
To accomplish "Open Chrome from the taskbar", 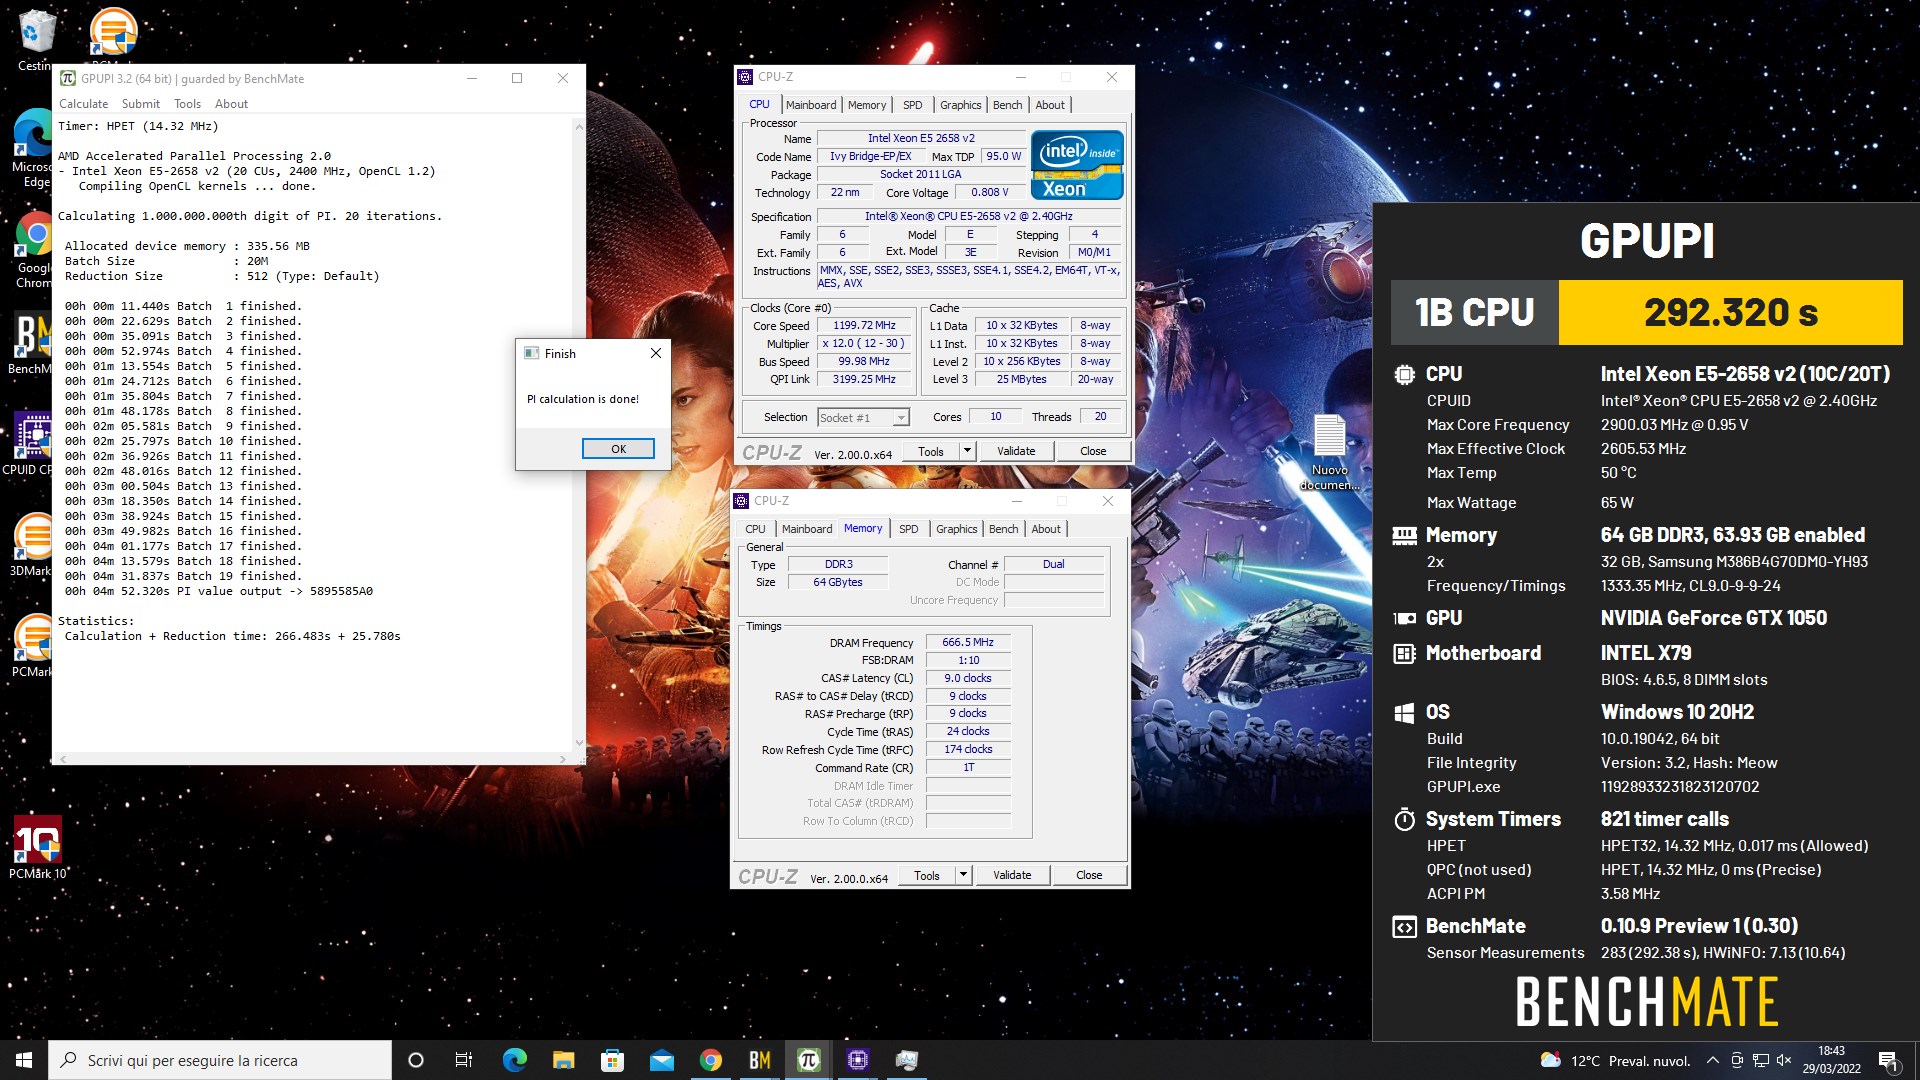I will pyautogui.click(x=710, y=1060).
